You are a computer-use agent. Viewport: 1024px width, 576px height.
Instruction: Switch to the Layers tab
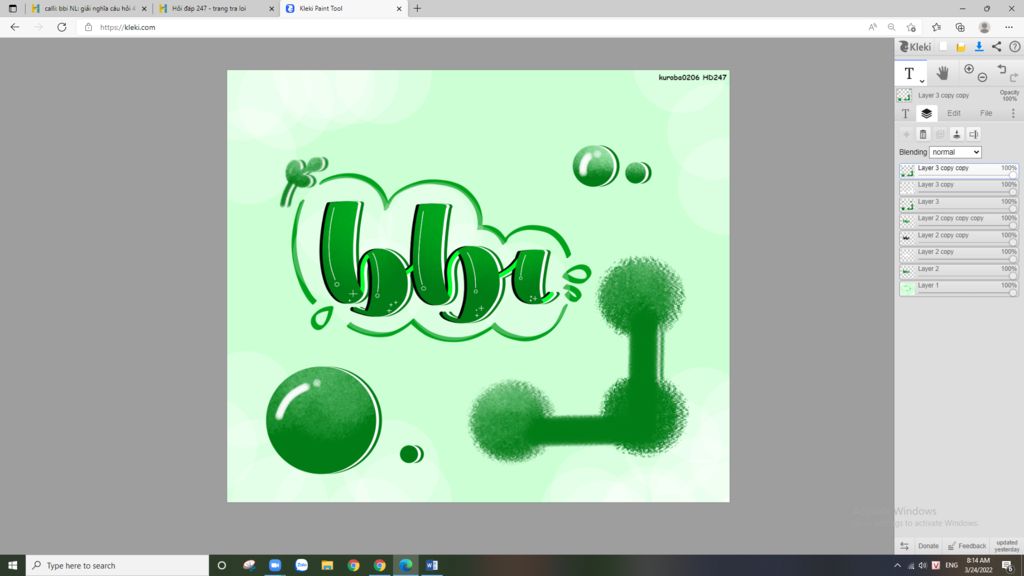click(926, 114)
